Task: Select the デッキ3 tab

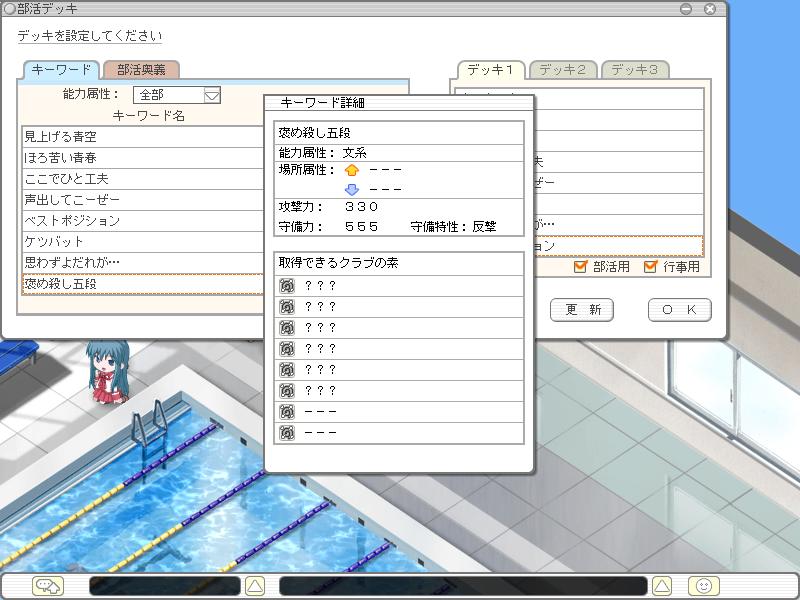Action: 635,70
